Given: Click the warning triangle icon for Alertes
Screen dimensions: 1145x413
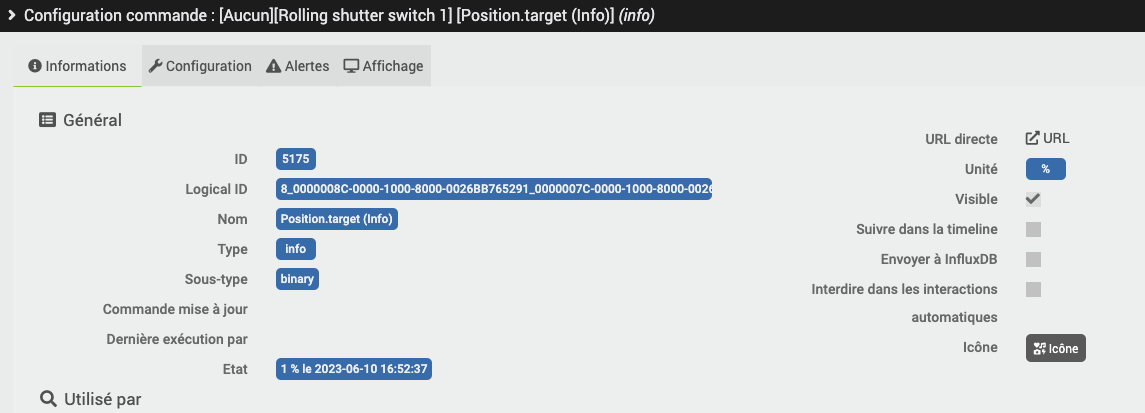Looking at the screenshot, I should tap(274, 66).
